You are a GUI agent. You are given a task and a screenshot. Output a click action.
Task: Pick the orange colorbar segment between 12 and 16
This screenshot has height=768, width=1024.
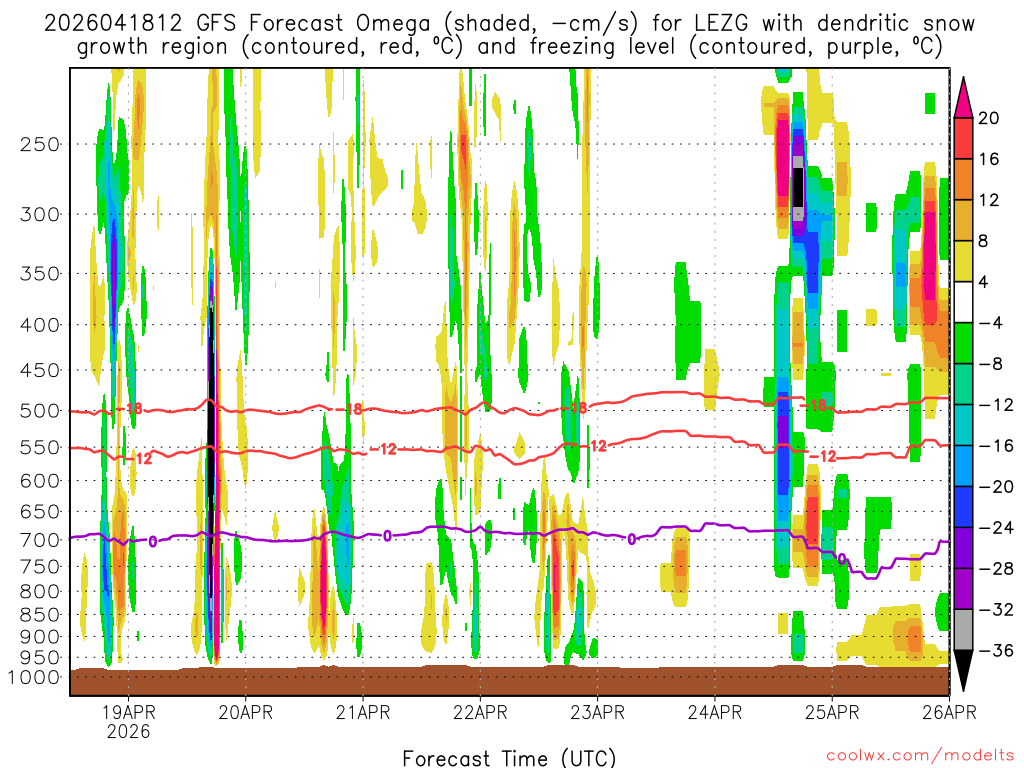[963, 180]
